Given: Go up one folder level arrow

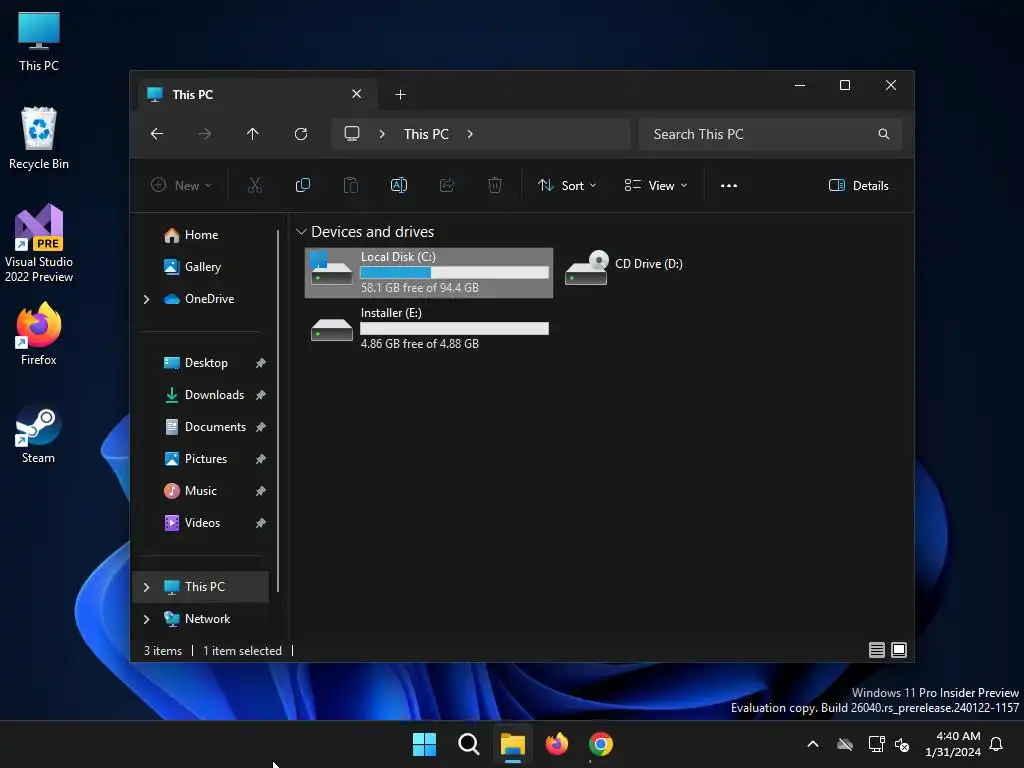Looking at the screenshot, I should tap(253, 134).
